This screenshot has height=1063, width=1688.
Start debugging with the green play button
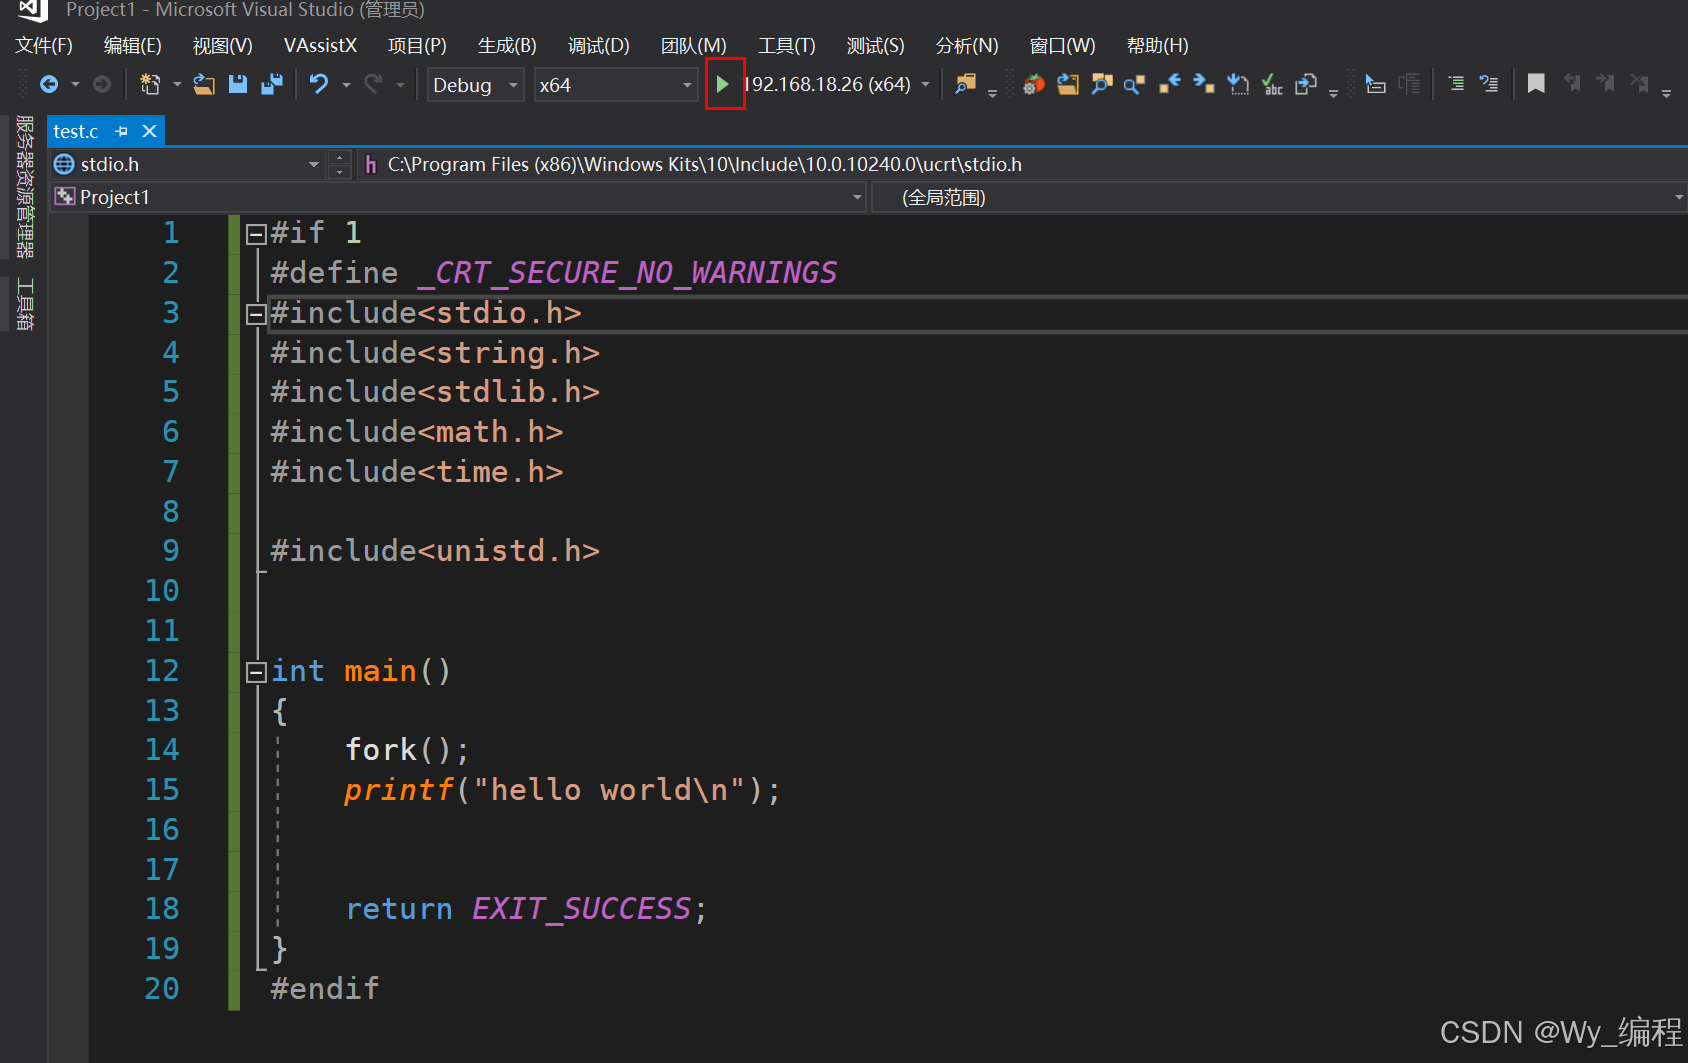coord(723,85)
